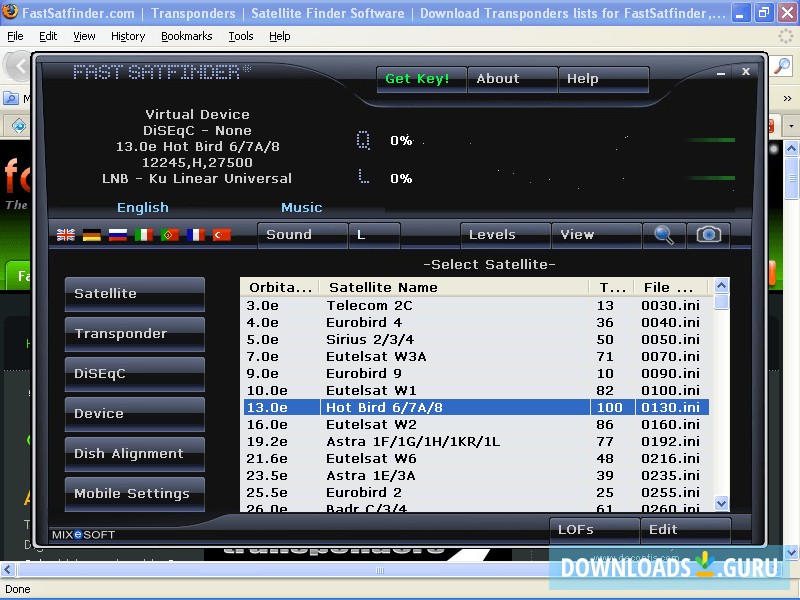Click satellite list scroll up arrow
Screen dimensions: 800x600
[x=721, y=286]
